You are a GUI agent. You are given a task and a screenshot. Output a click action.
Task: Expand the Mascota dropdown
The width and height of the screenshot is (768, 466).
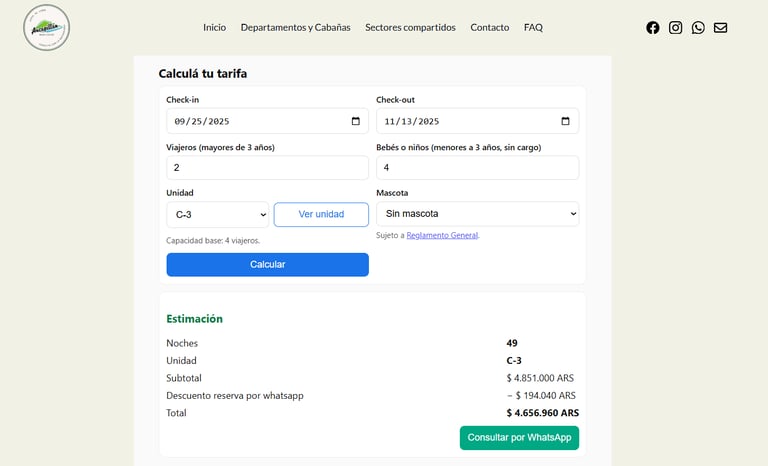click(477, 214)
